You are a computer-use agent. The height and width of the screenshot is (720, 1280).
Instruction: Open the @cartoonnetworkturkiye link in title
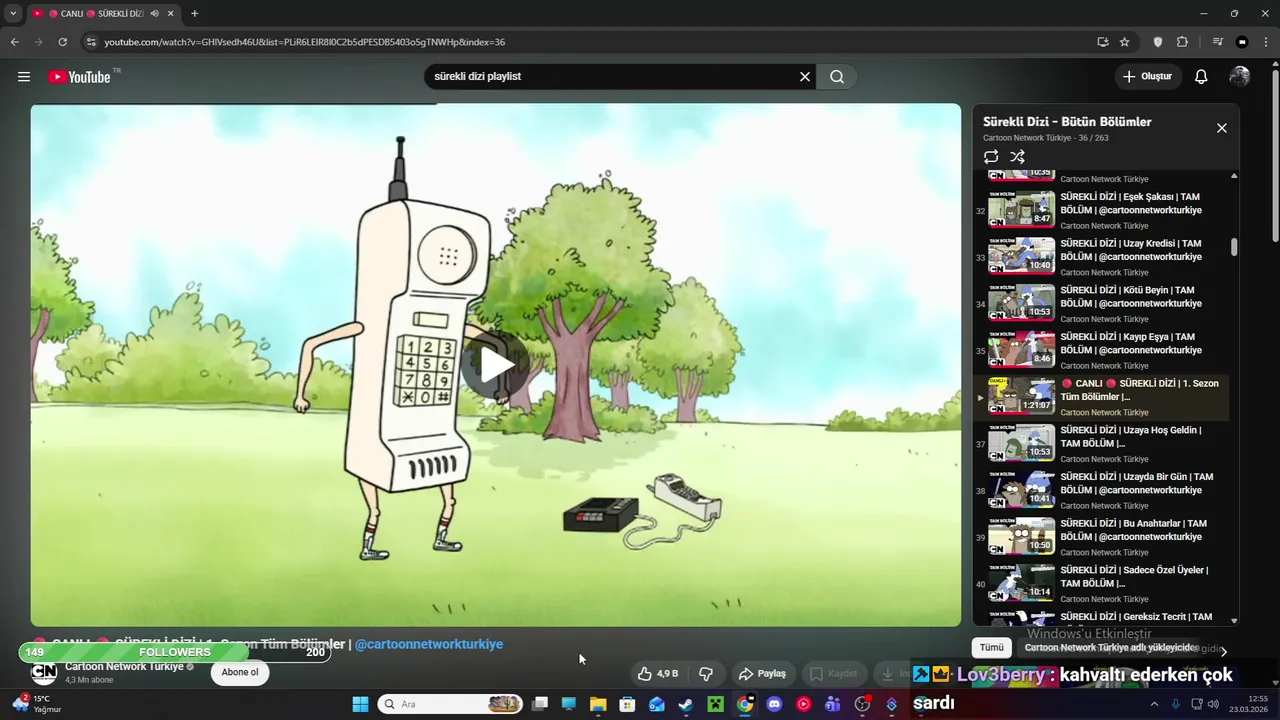point(429,645)
